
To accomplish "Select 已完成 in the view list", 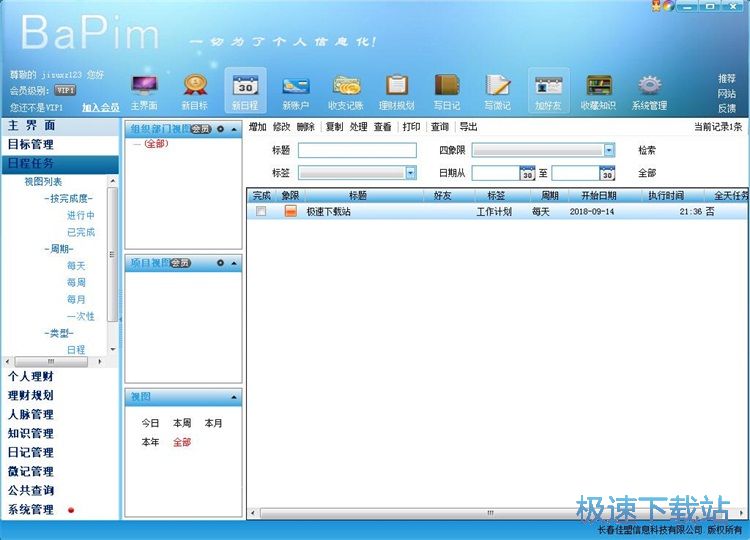I will click(81, 232).
